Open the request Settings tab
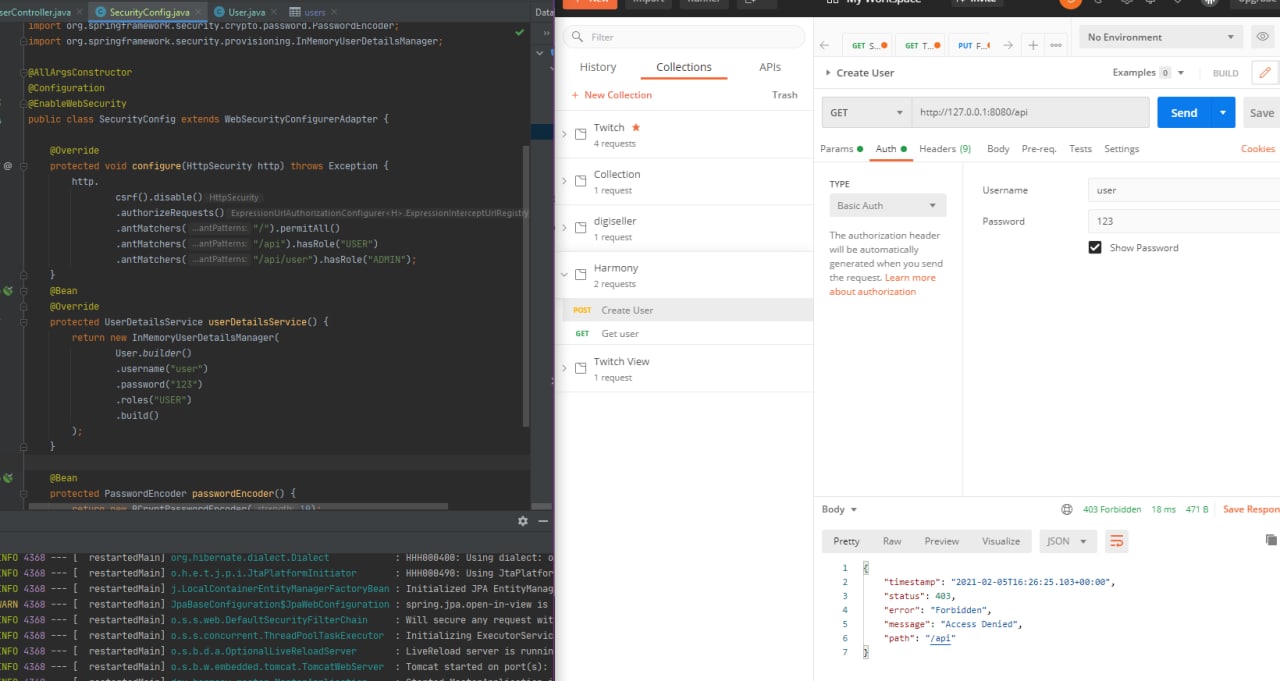Image resolution: width=1280 pixels, height=681 pixels. (1121, 149)
